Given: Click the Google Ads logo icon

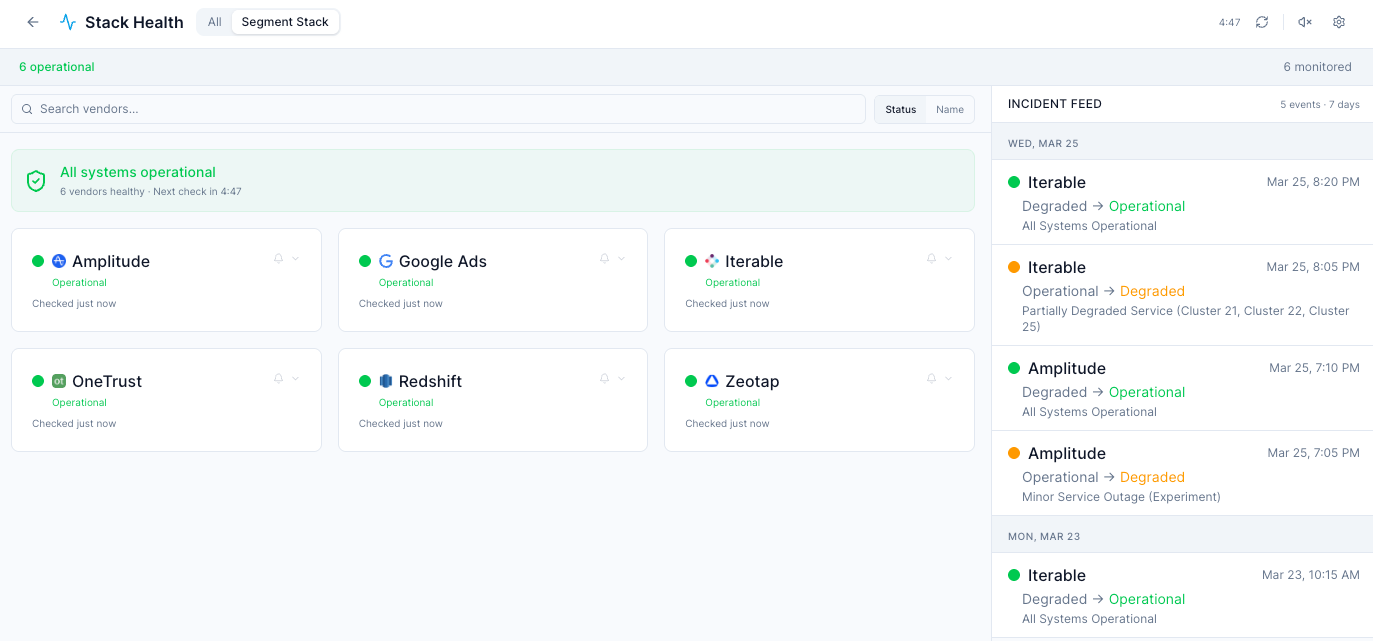Looking at the screenshot, I should point(386,261).
